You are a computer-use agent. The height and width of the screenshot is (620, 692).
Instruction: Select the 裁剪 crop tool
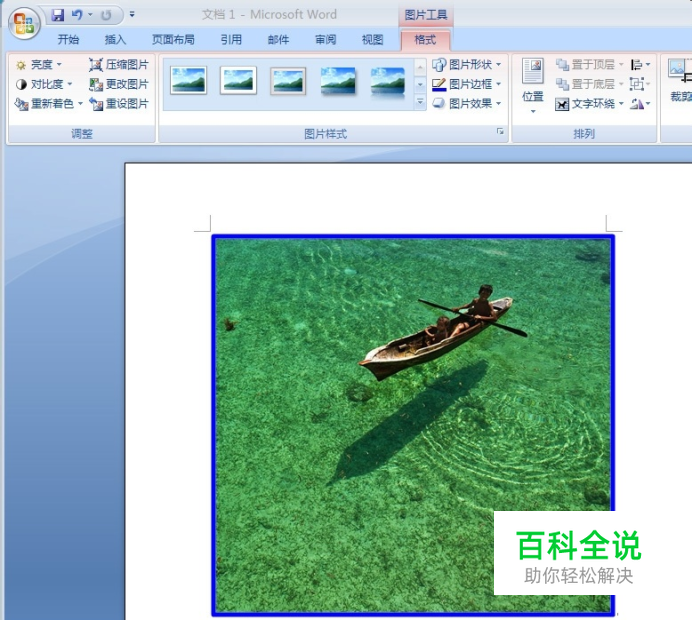(x=680, y=80)
